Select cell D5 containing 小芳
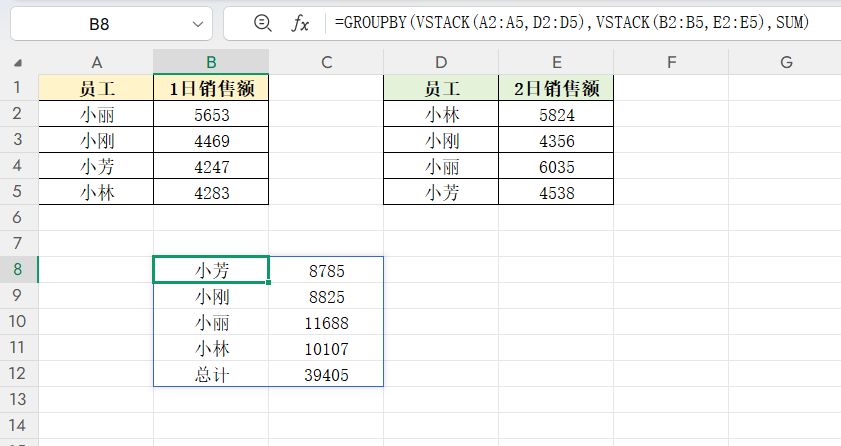The image size is (841, 446). click(x=441, y=192)
